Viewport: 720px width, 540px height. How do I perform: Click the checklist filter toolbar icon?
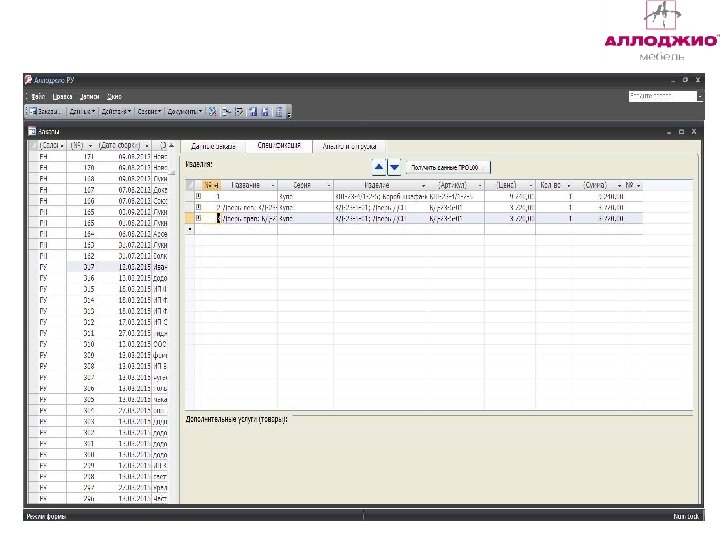[239, 112]
